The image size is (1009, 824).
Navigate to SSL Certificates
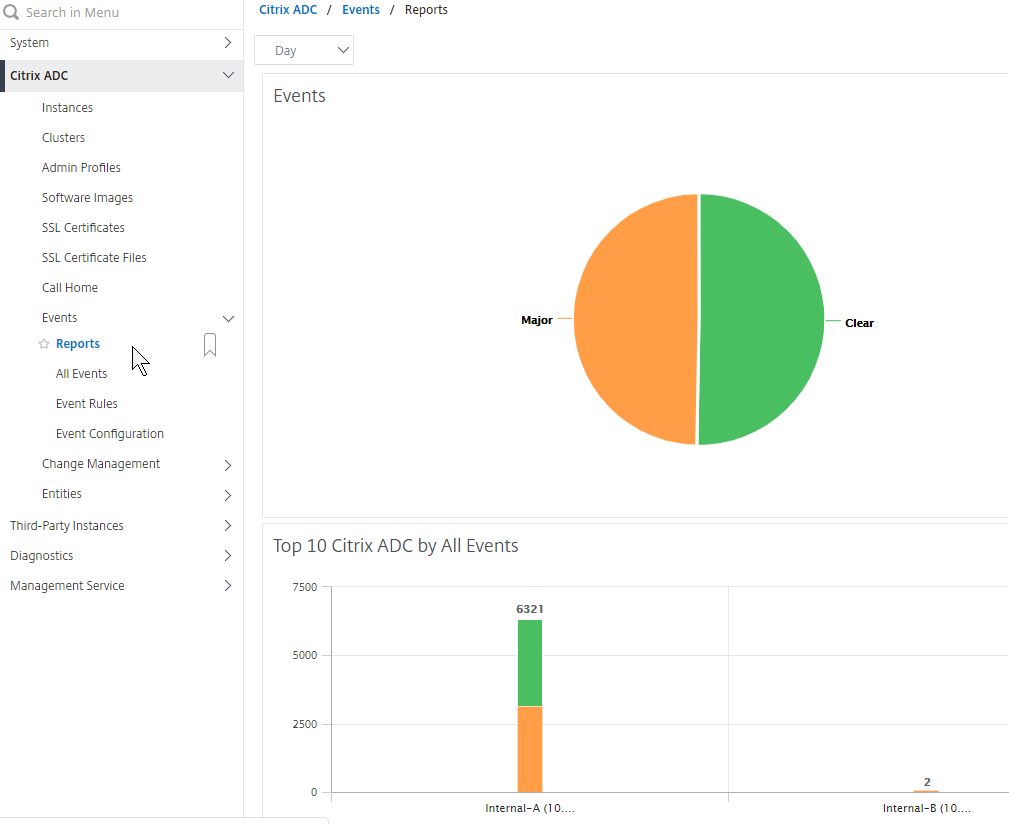(83, 228)
